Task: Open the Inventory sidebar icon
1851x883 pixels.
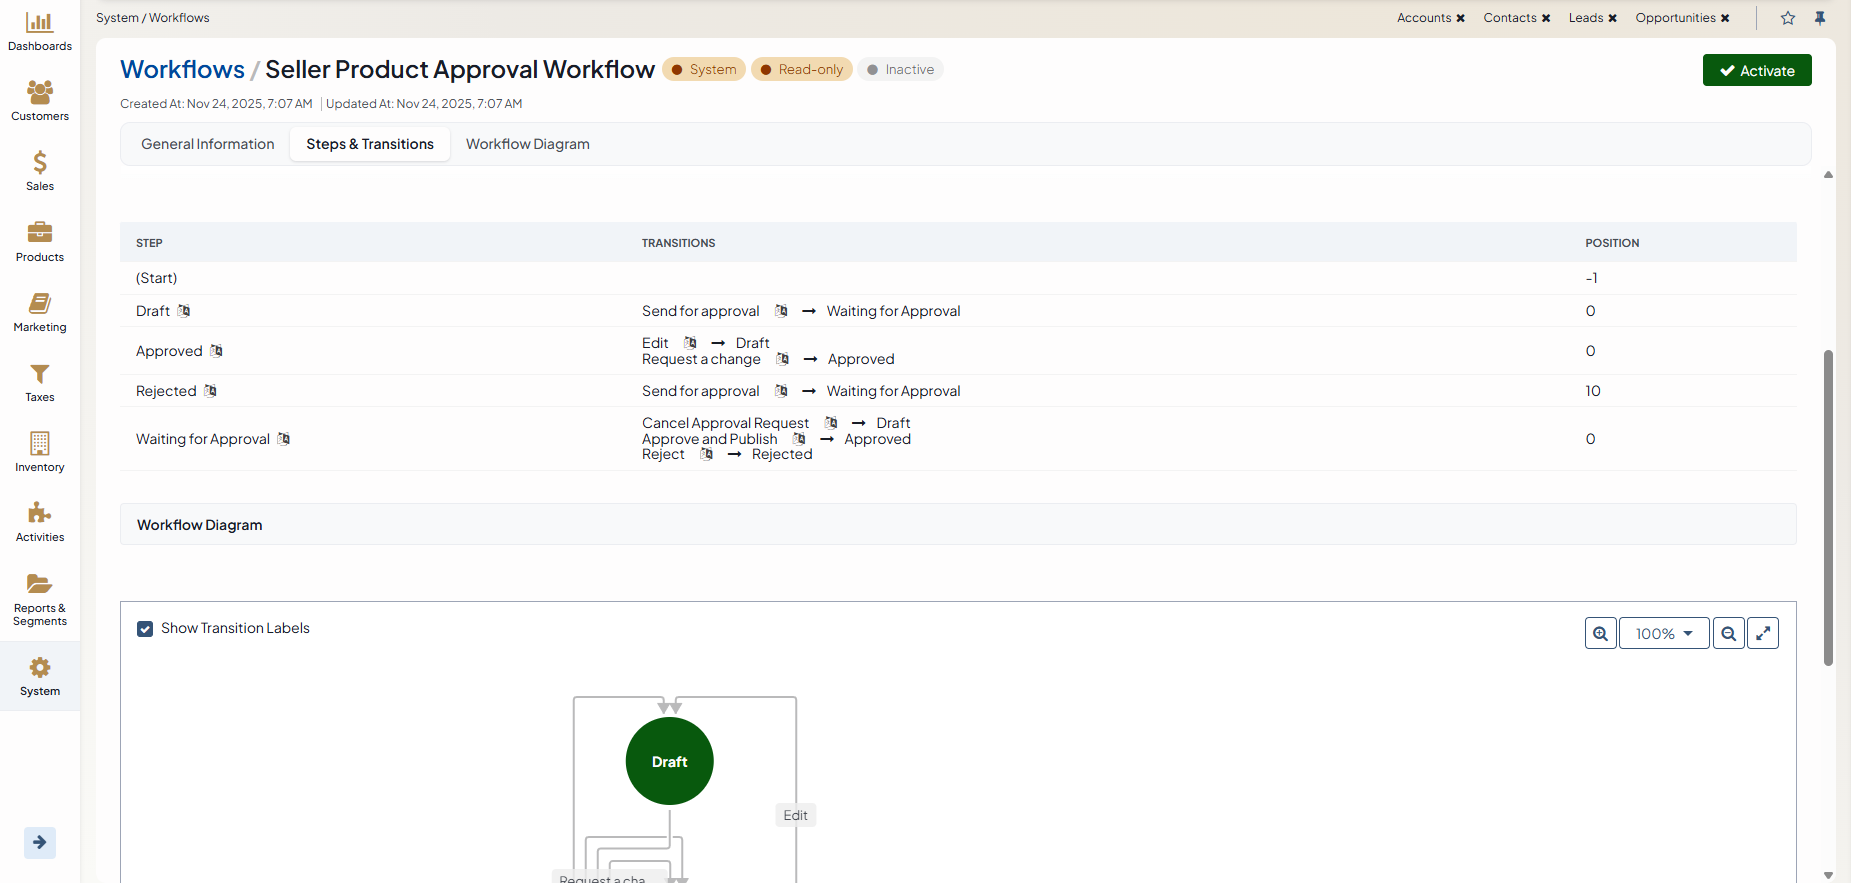Action: pyautogui.click(x=40, y=452)
